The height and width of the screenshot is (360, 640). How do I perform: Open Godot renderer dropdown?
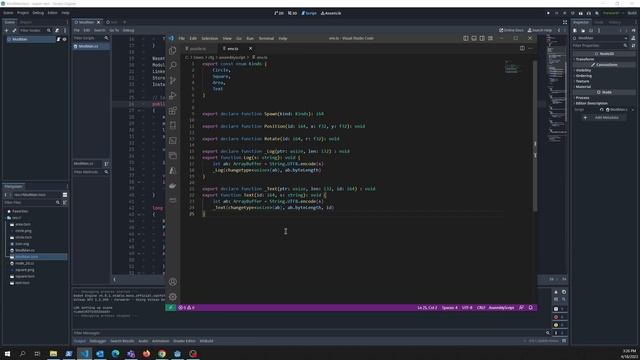(x=613, y=13)
